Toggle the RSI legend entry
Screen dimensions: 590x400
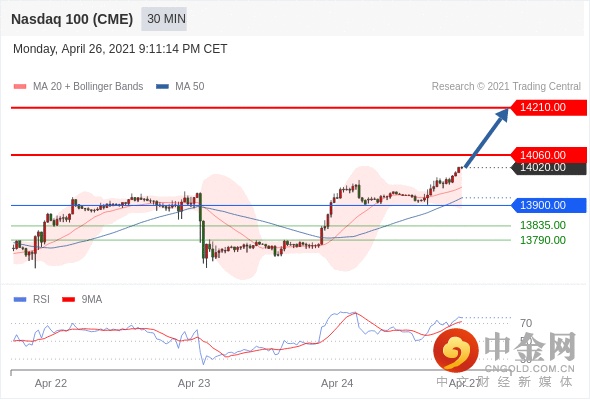click(32, 300)
